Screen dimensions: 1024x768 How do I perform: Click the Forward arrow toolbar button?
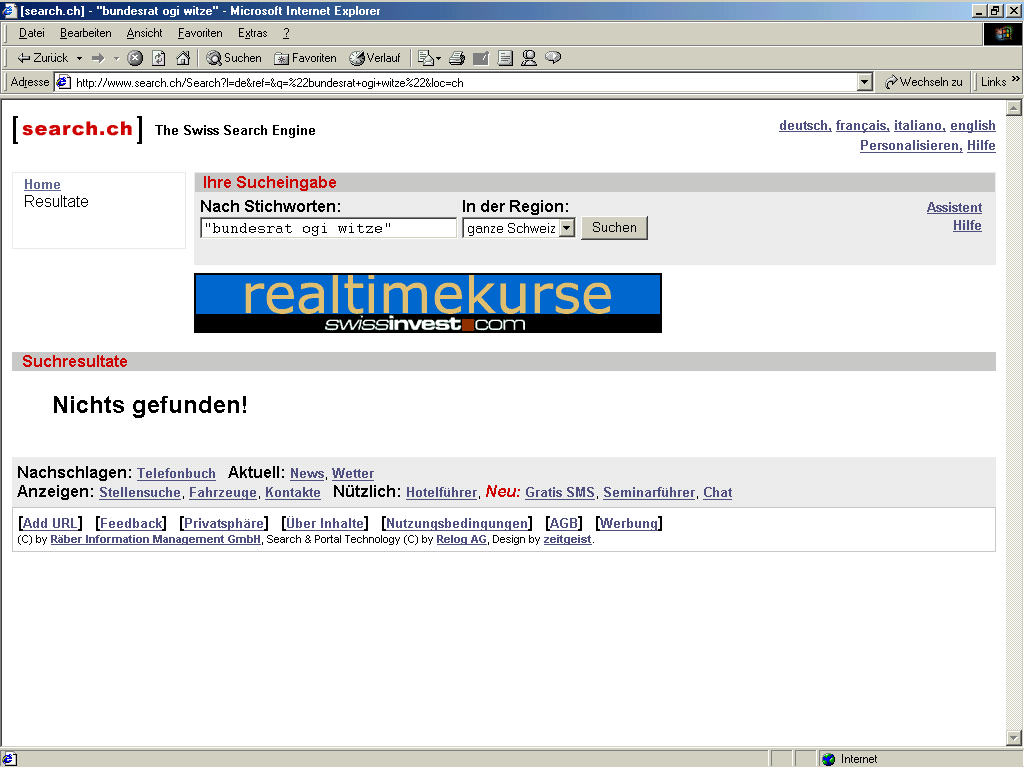[98, 58]
